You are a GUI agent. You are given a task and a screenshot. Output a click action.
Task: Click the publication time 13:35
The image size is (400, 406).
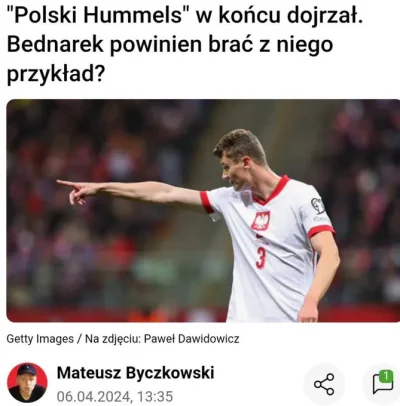point(155,396)
